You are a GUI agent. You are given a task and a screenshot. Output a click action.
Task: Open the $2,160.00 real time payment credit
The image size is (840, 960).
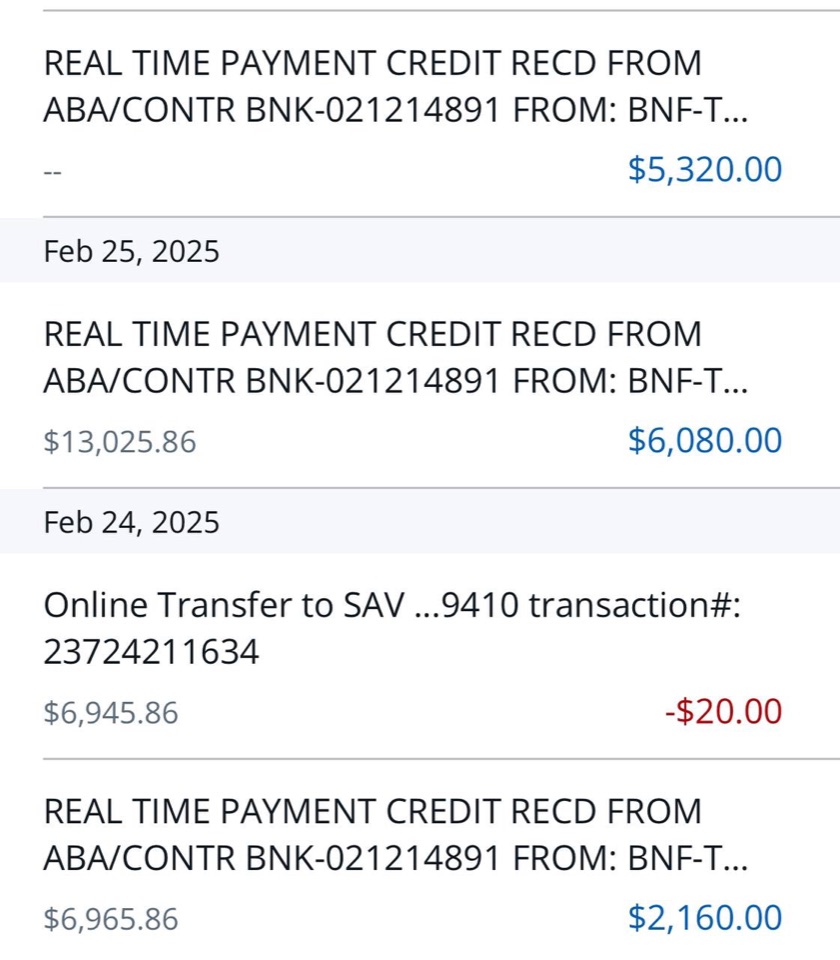coord(420,860)
